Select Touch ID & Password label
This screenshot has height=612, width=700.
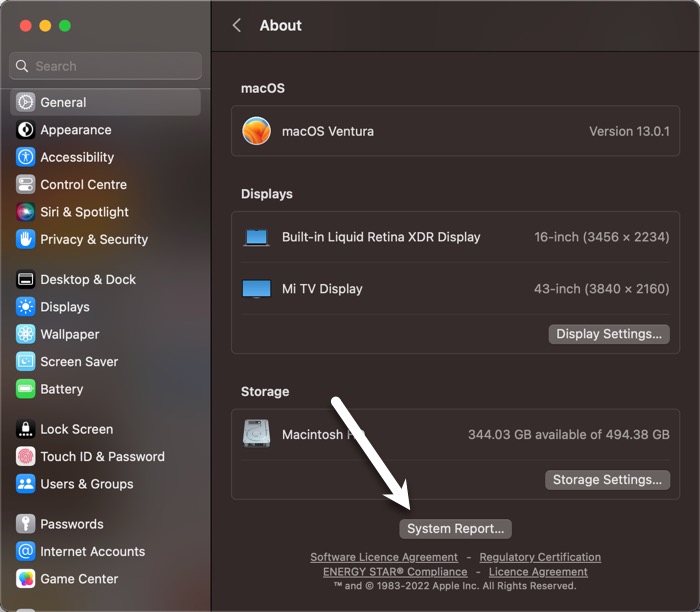coord(103,456)
